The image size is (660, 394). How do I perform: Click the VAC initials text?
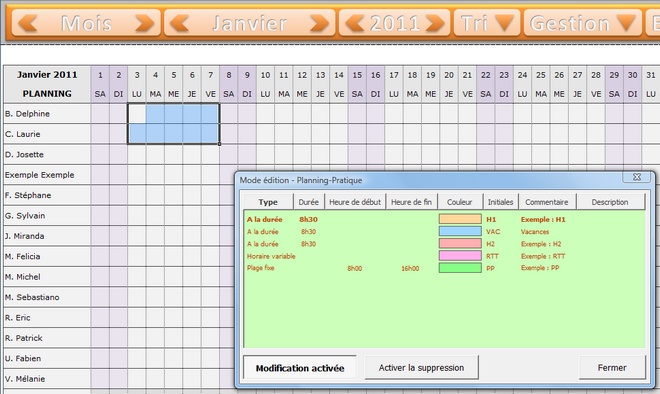(493, 232)
